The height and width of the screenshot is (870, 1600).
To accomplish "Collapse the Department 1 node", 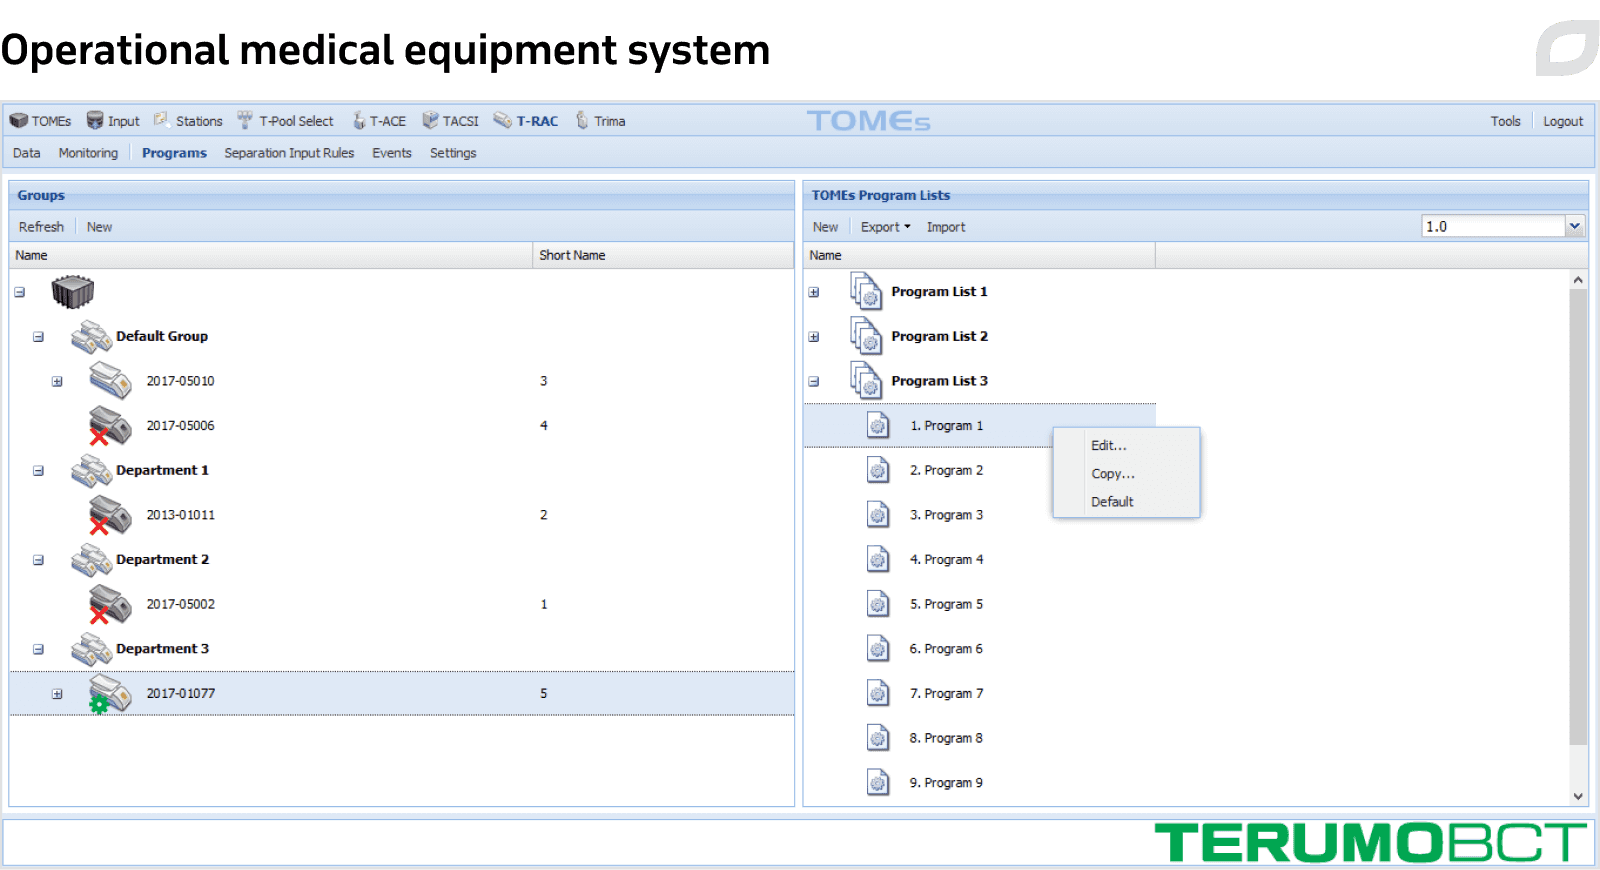I will point(38,471).
